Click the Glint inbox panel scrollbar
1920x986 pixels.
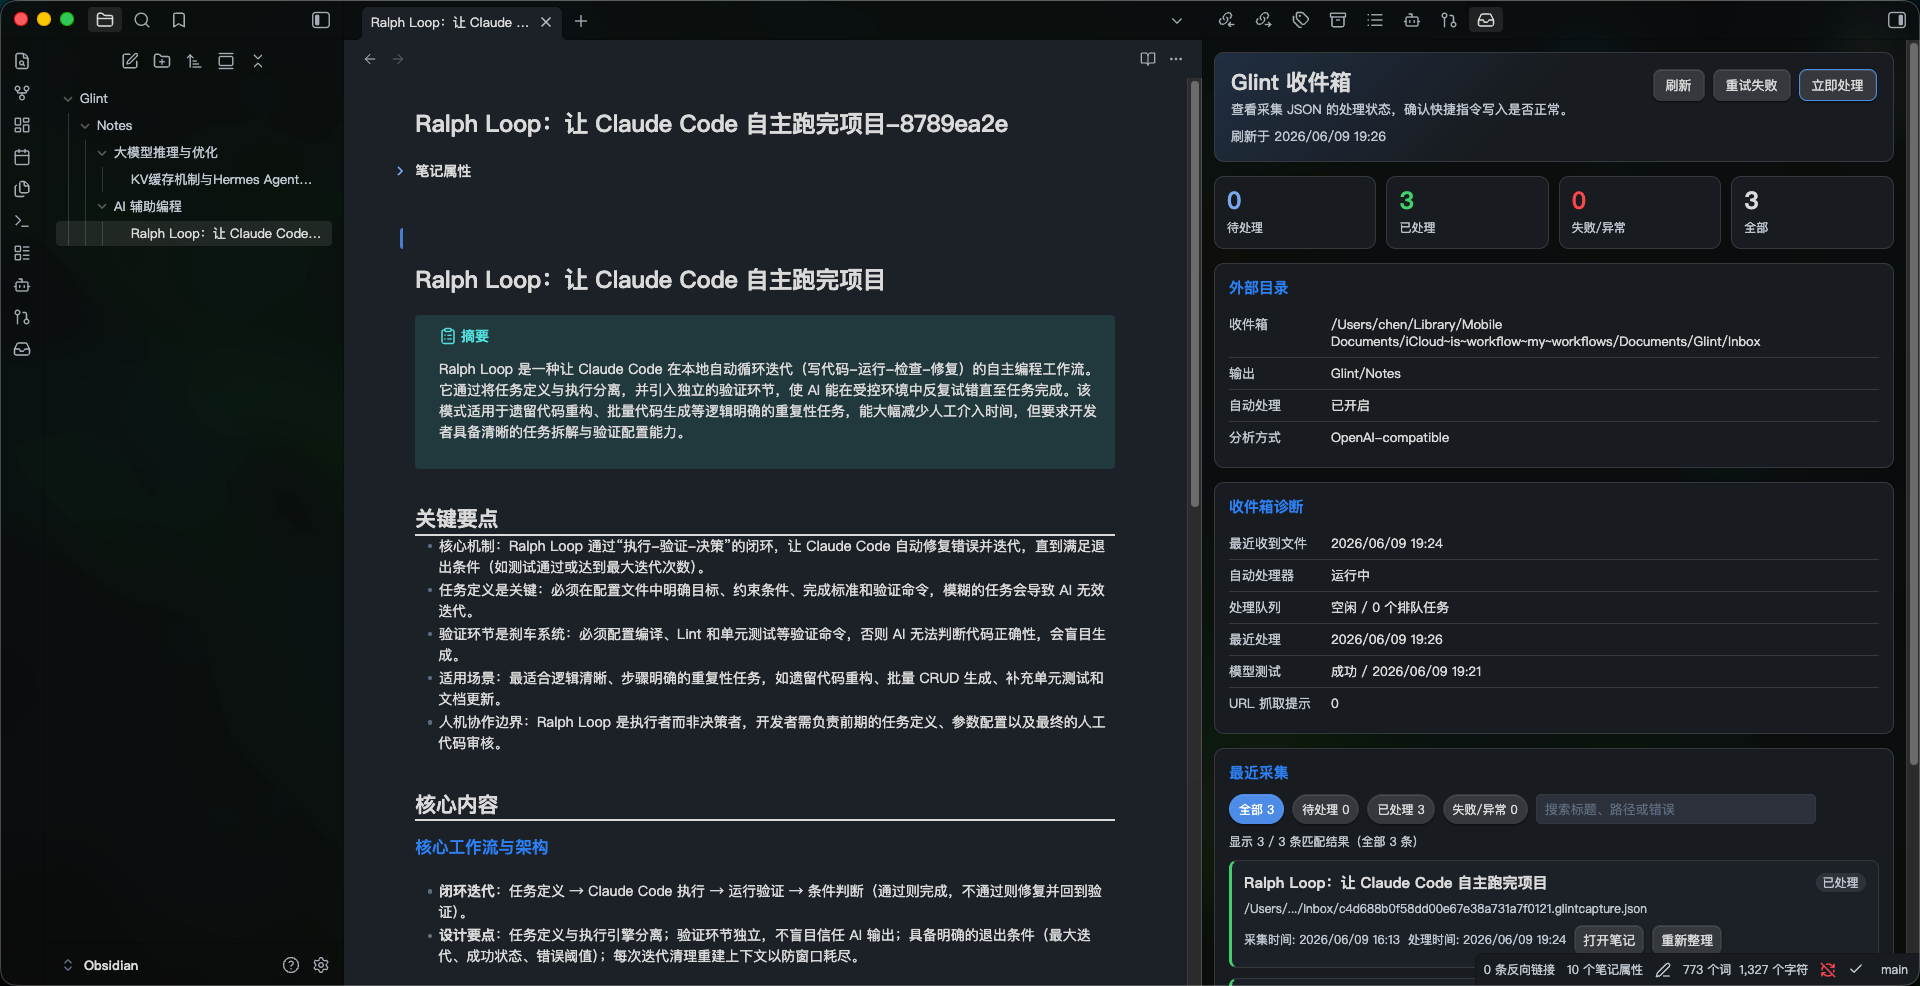(1913, 405)
